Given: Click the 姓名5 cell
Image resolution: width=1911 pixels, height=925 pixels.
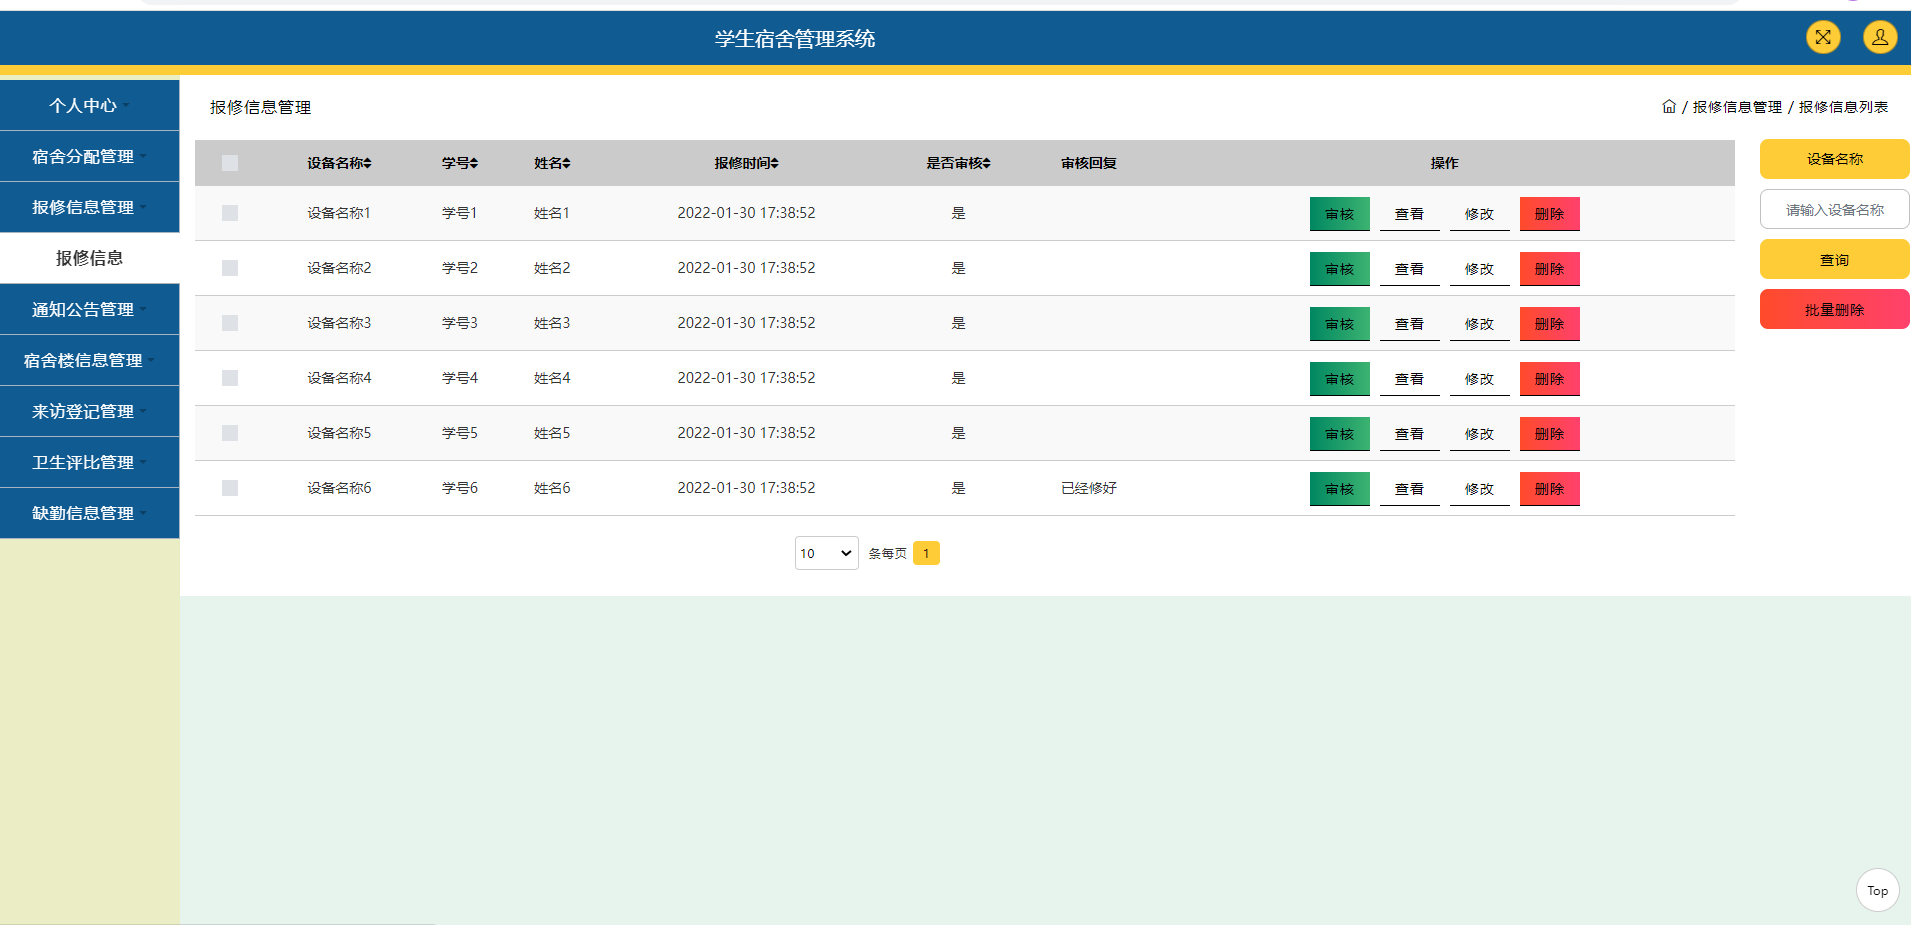Looking at the screenshot, I should tap(552, 433).
